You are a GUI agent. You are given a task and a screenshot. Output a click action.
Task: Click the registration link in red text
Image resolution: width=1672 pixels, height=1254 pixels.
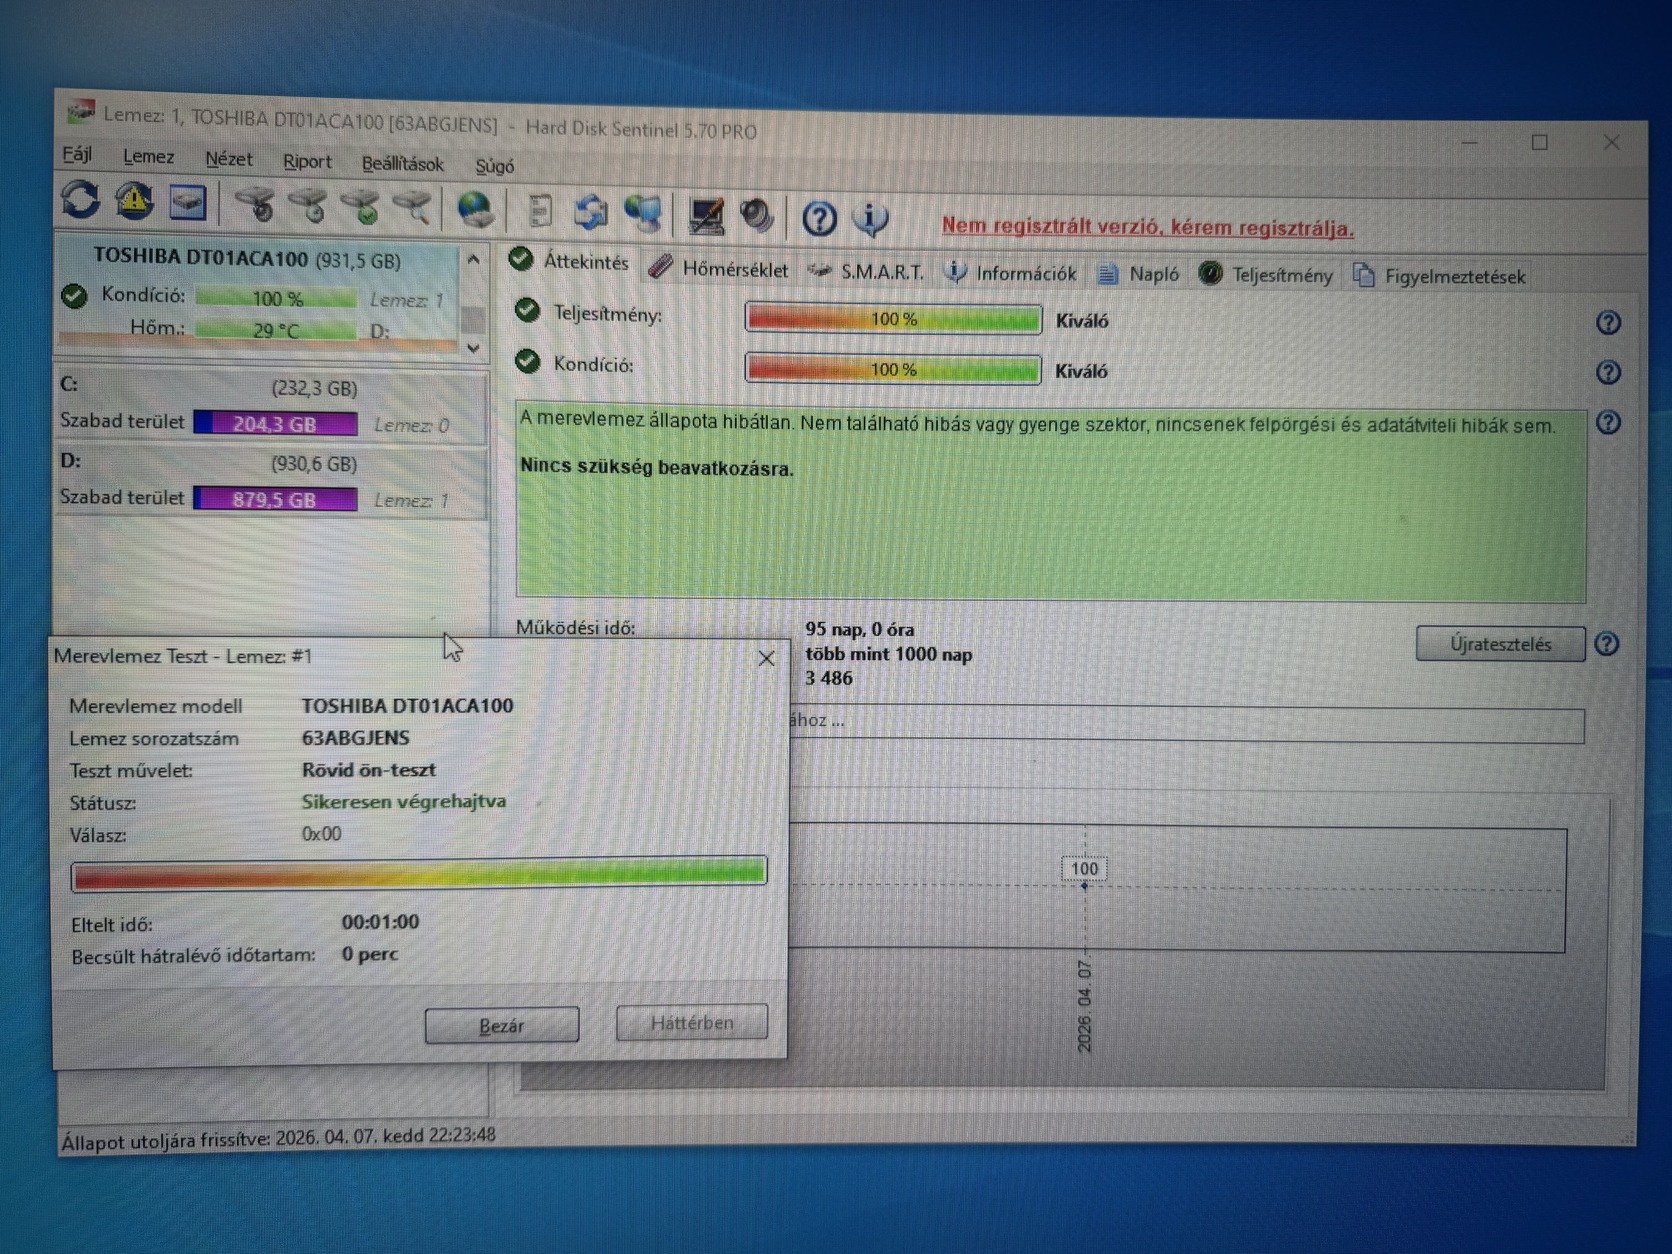[1147, 227]
